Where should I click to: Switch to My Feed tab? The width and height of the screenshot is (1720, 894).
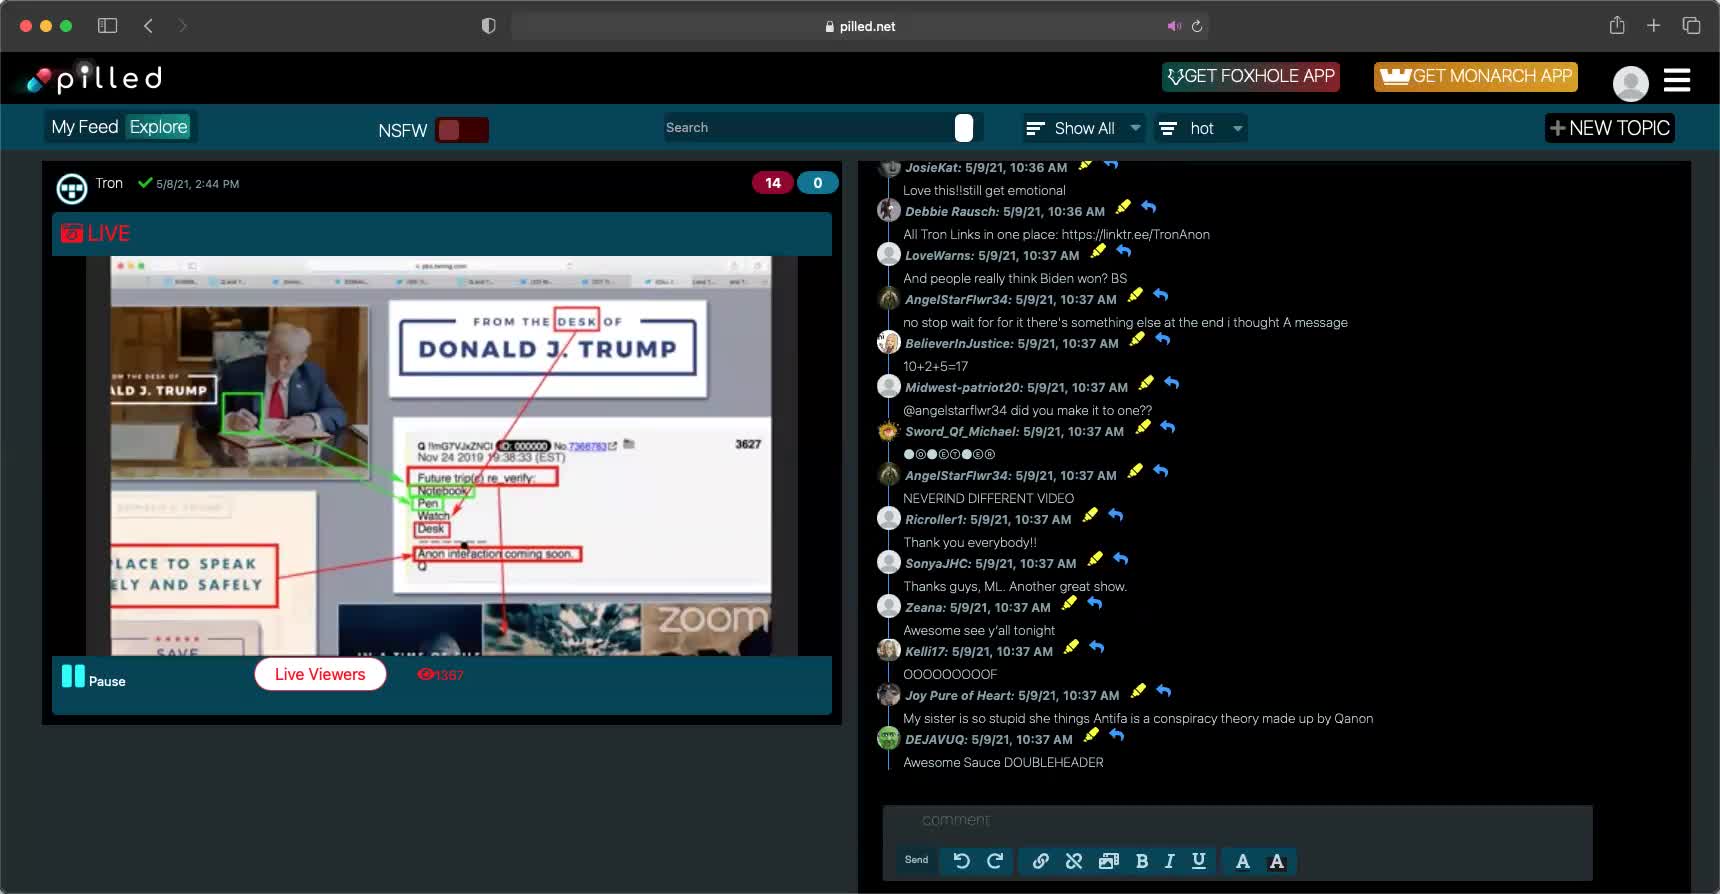pos(85,127)
